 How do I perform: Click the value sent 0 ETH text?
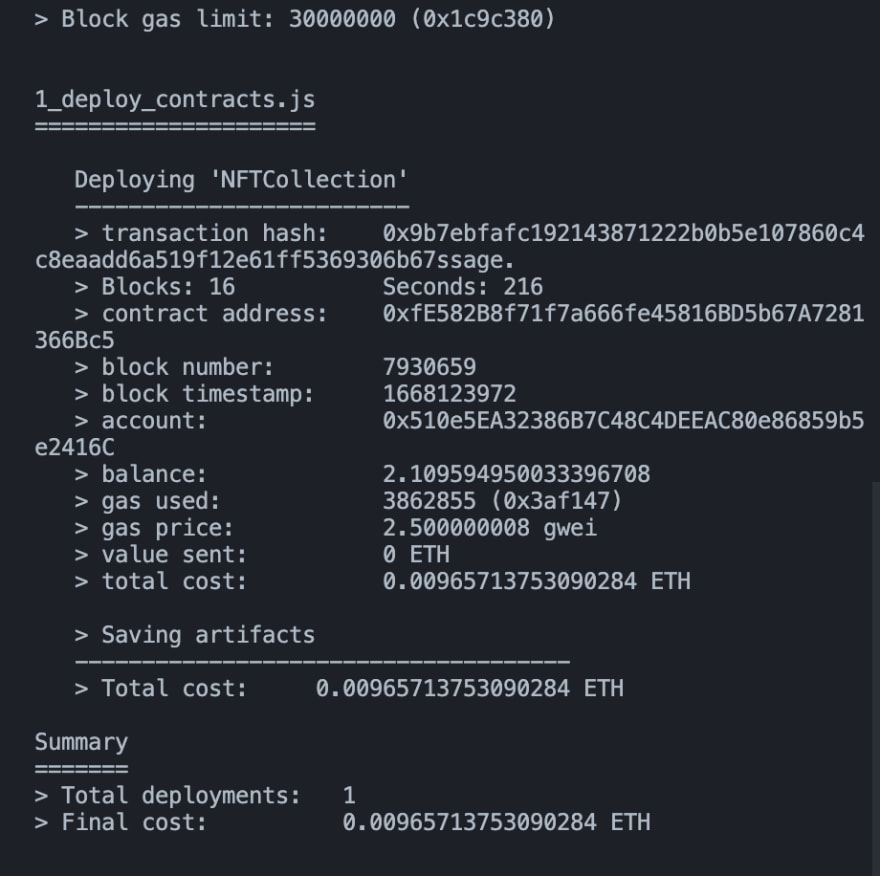pos(416,554)
